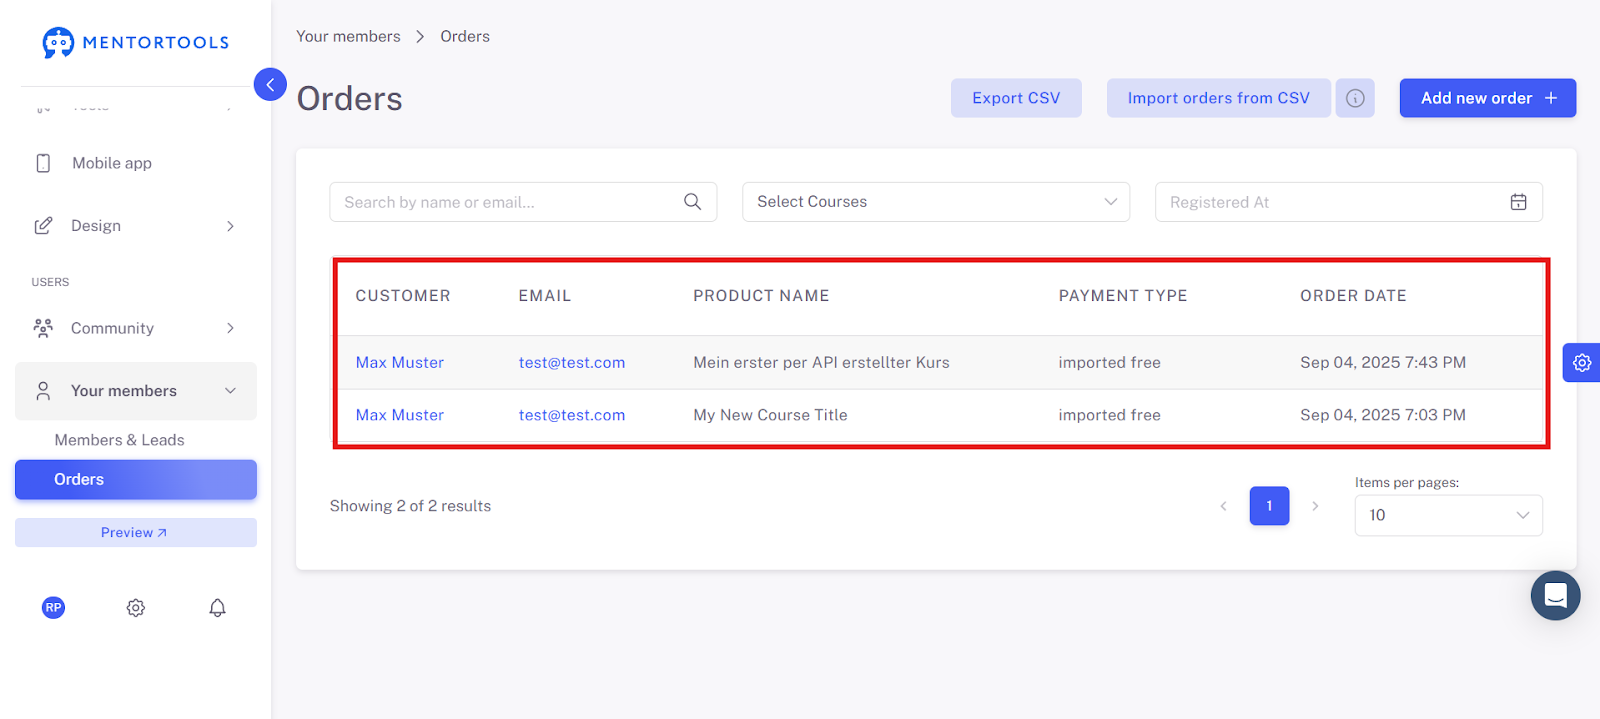Go to next page arrow
1600x719 pixels.
tap(1315, 506)
